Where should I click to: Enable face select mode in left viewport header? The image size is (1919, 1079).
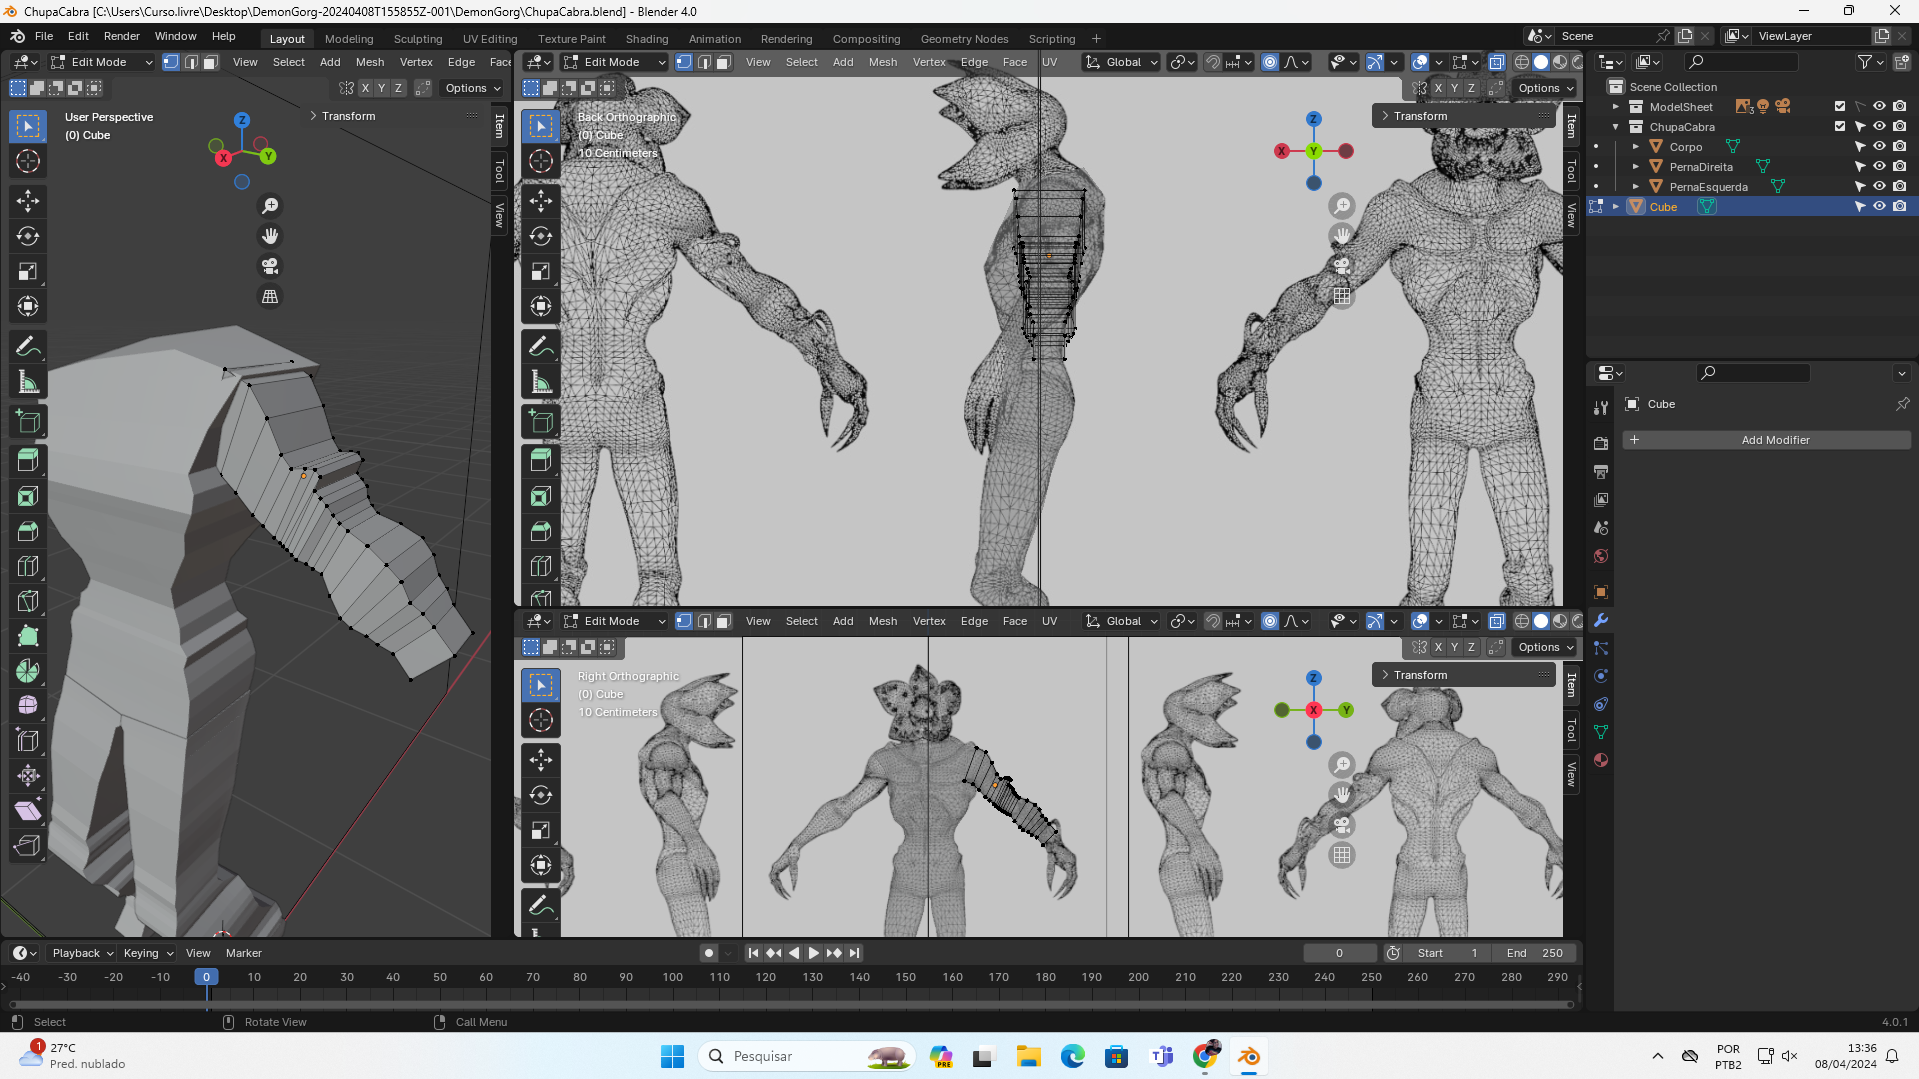pyautogui.click(x=211, y=62)
